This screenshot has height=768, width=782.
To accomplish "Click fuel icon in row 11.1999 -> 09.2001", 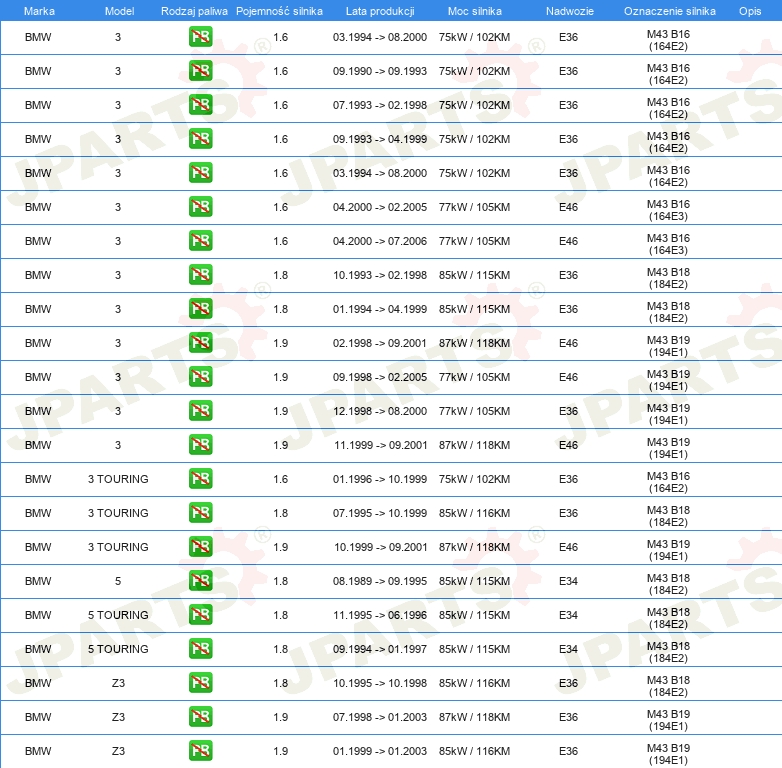I will click(x=200, y=445).
